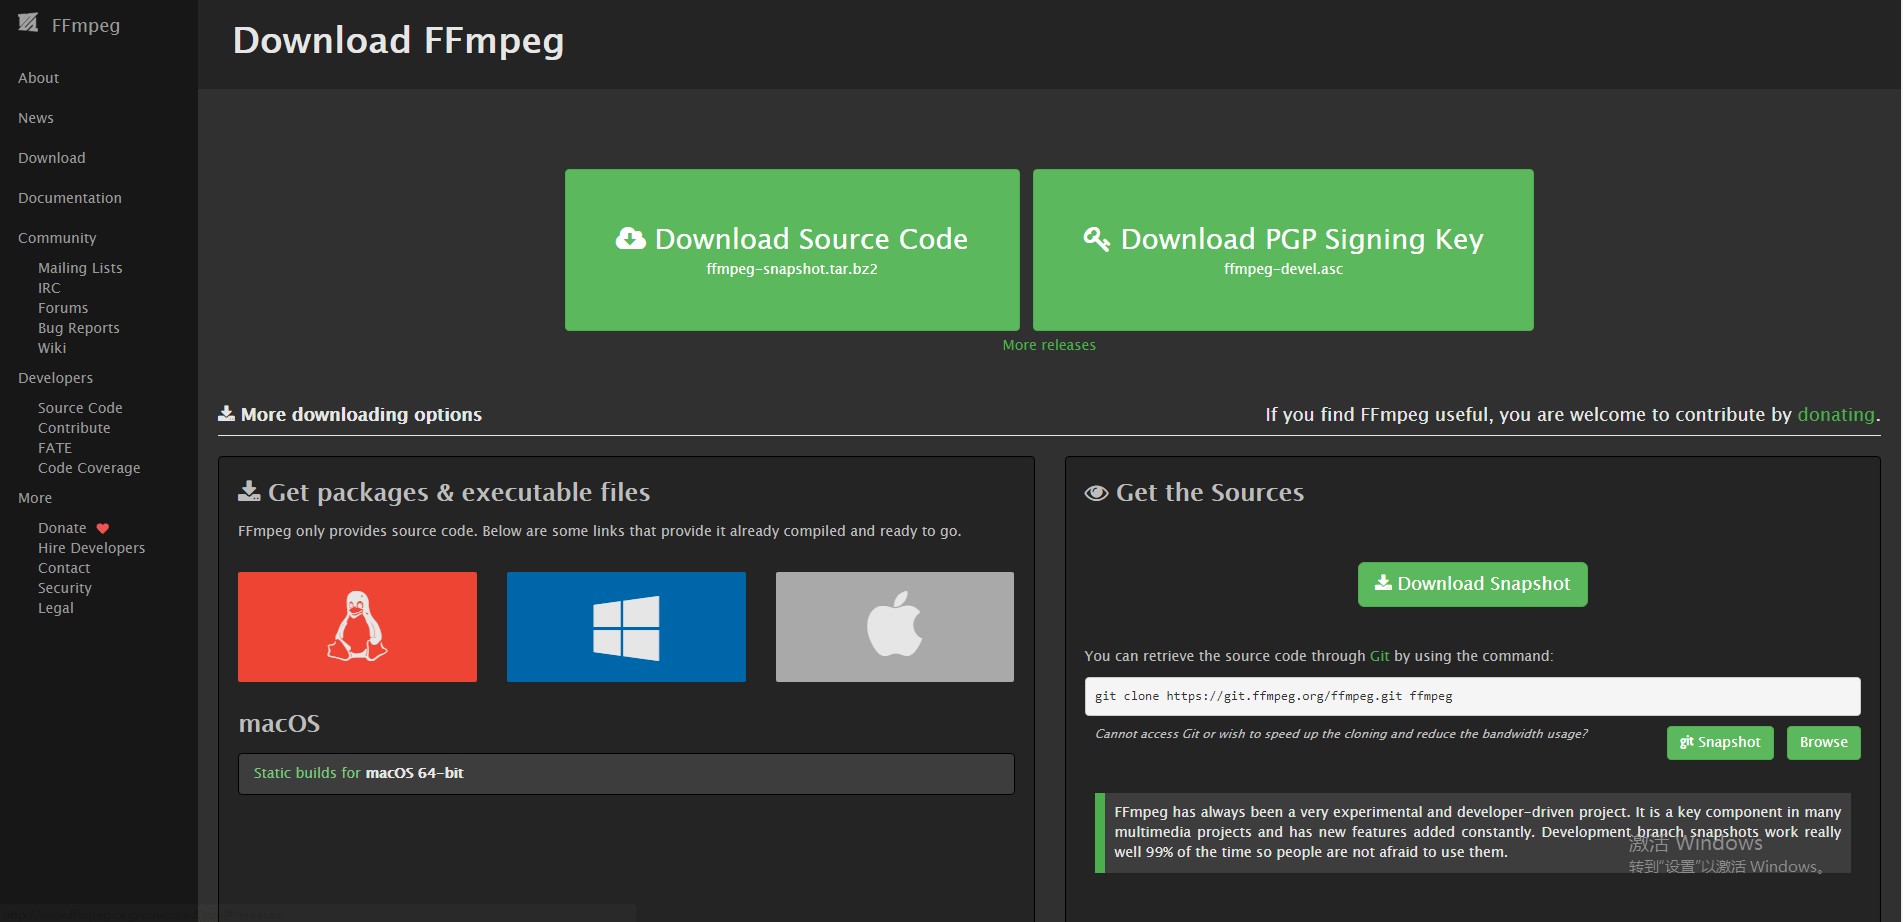
Task: Click the More downloading options heading
Action: coord(350,414)
